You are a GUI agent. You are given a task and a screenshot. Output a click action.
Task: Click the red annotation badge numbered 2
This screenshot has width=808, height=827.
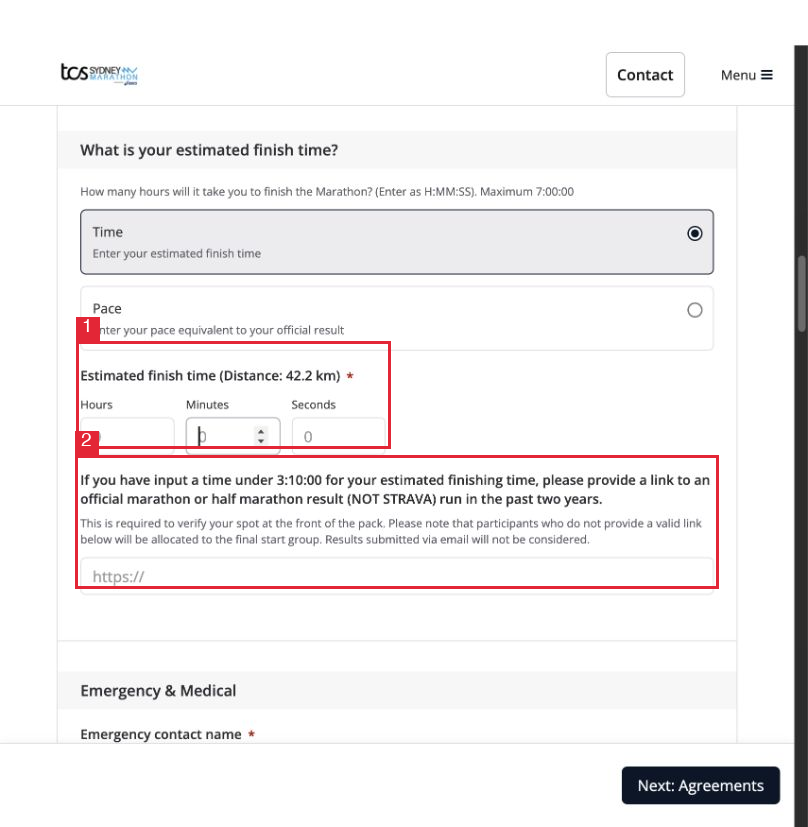click(87, 443)
